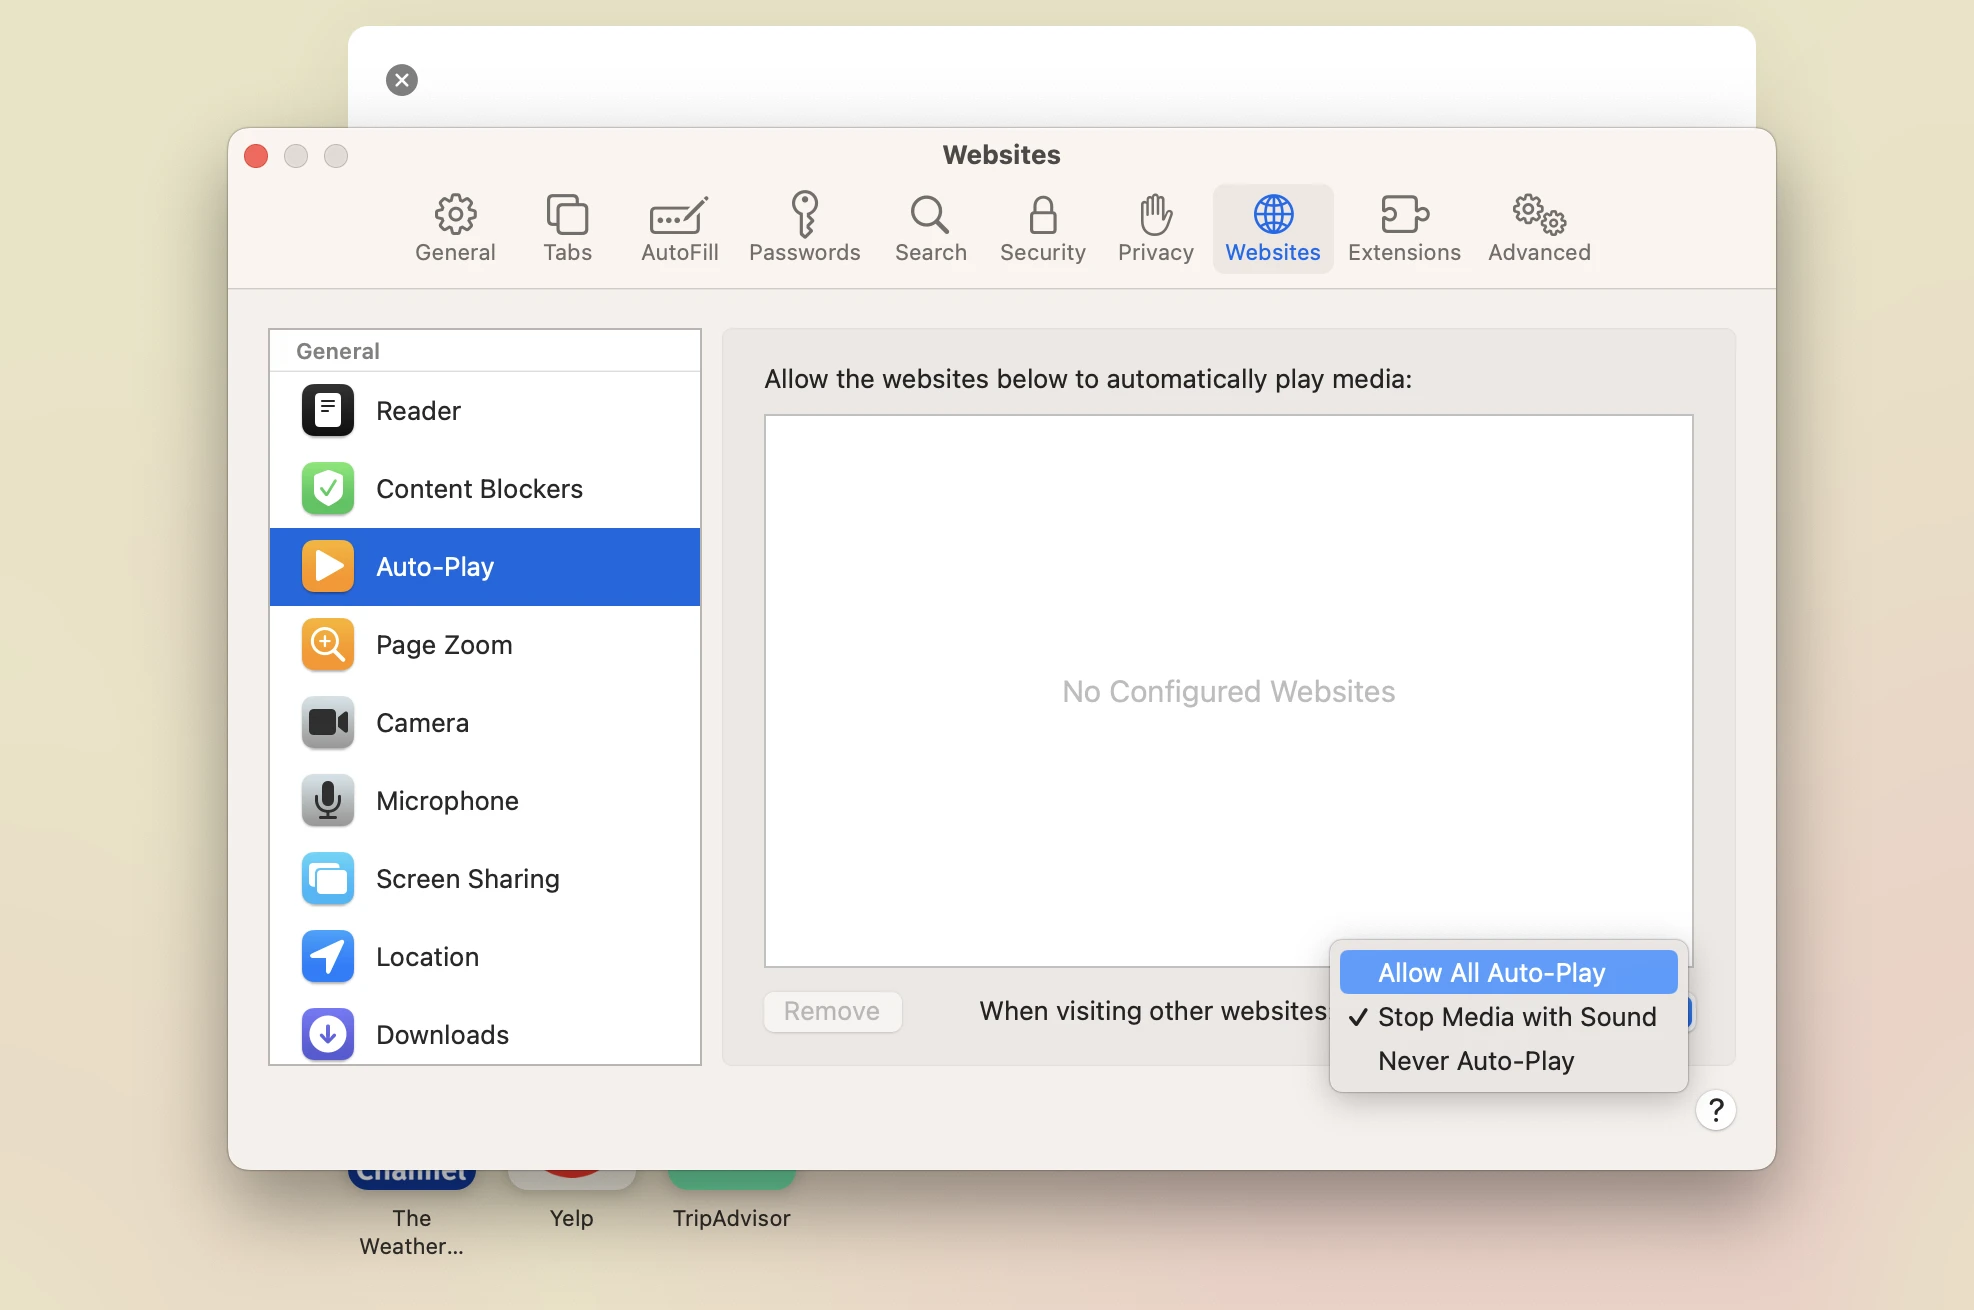Image resolution: width=1974 pixels, height=1310 pixels.
Task: Click the Remove button
Action: 833,1011
